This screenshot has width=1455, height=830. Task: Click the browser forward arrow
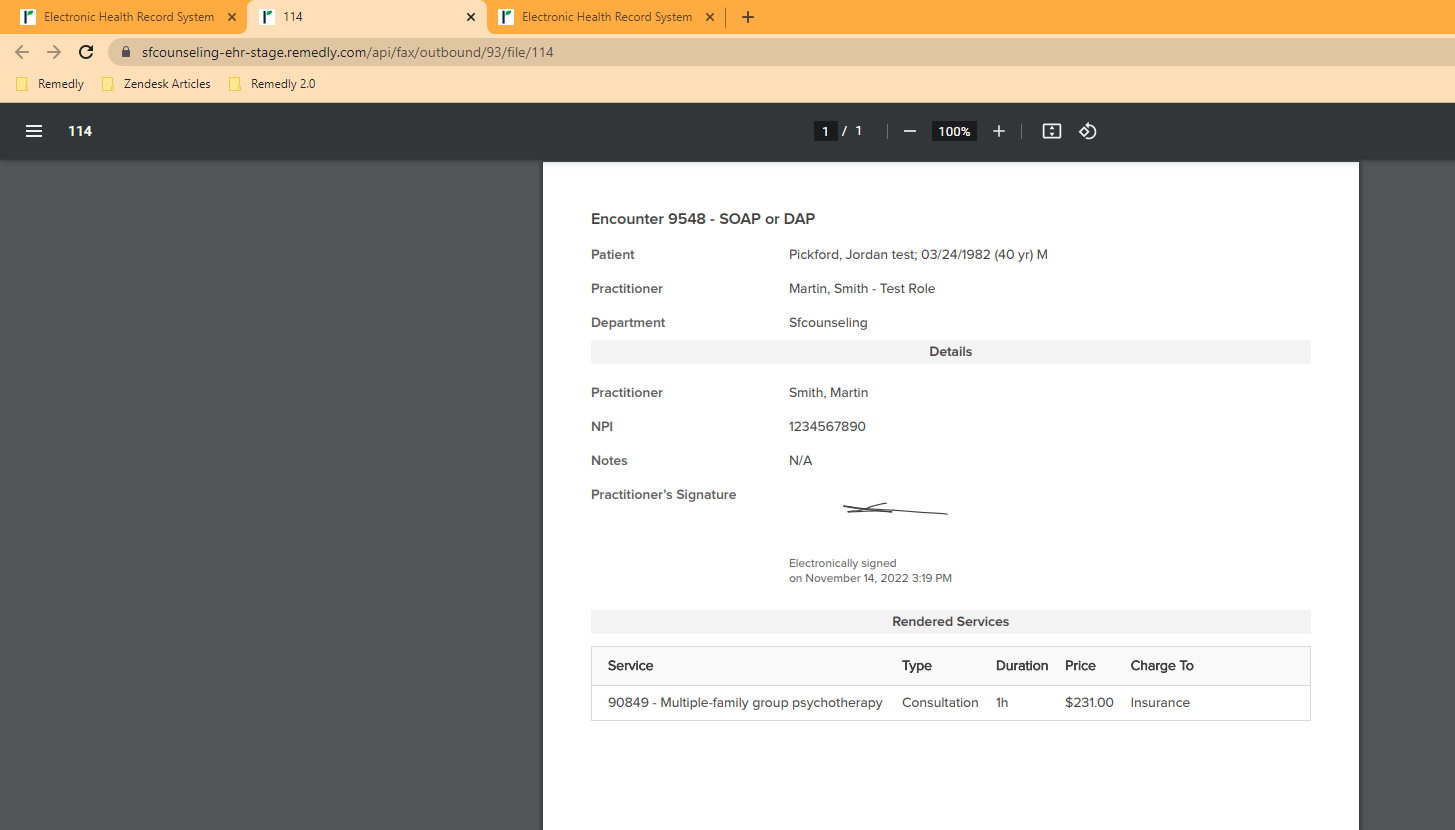tap(54, 52)
